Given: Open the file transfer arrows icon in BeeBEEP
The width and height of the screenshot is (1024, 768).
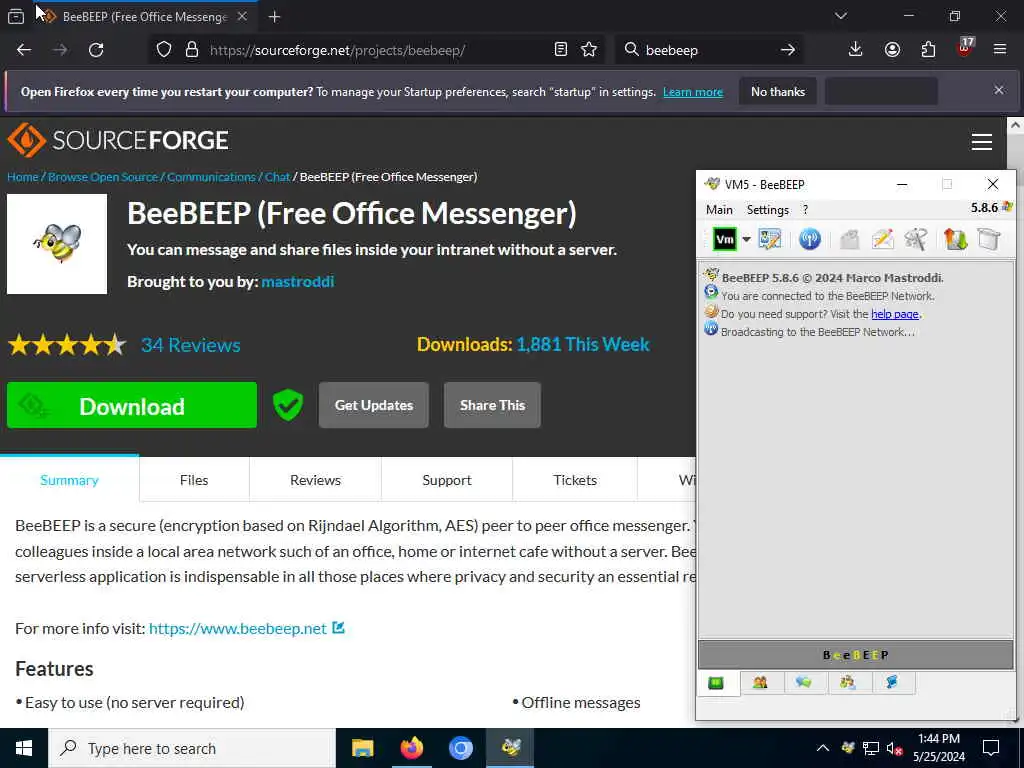Looking at the screenshot, I should tap(955, 239).
